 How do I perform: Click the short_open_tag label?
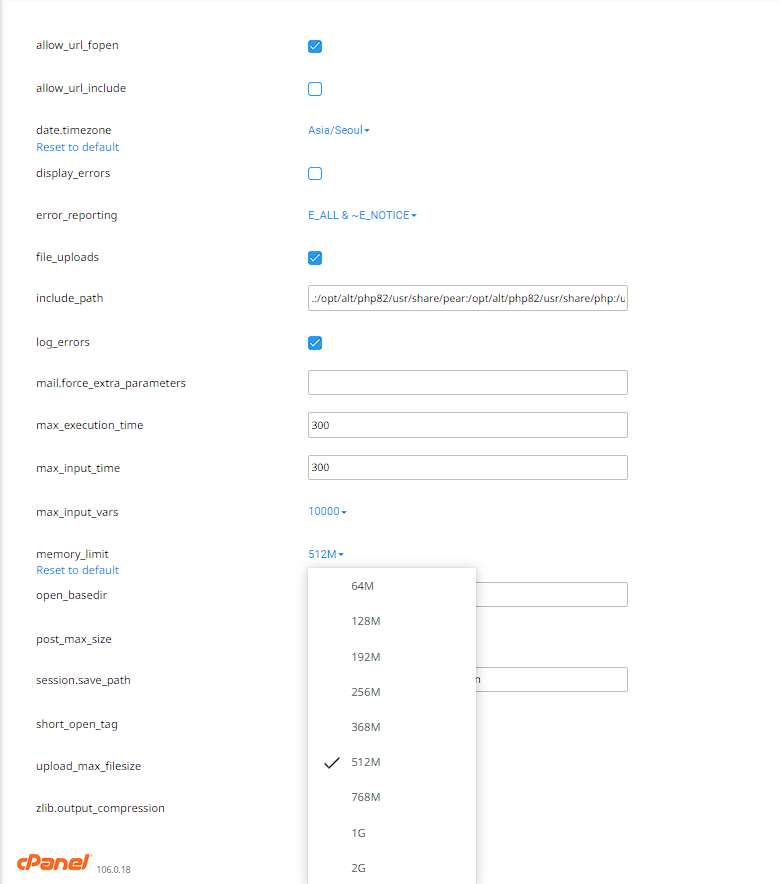(77, 724)
